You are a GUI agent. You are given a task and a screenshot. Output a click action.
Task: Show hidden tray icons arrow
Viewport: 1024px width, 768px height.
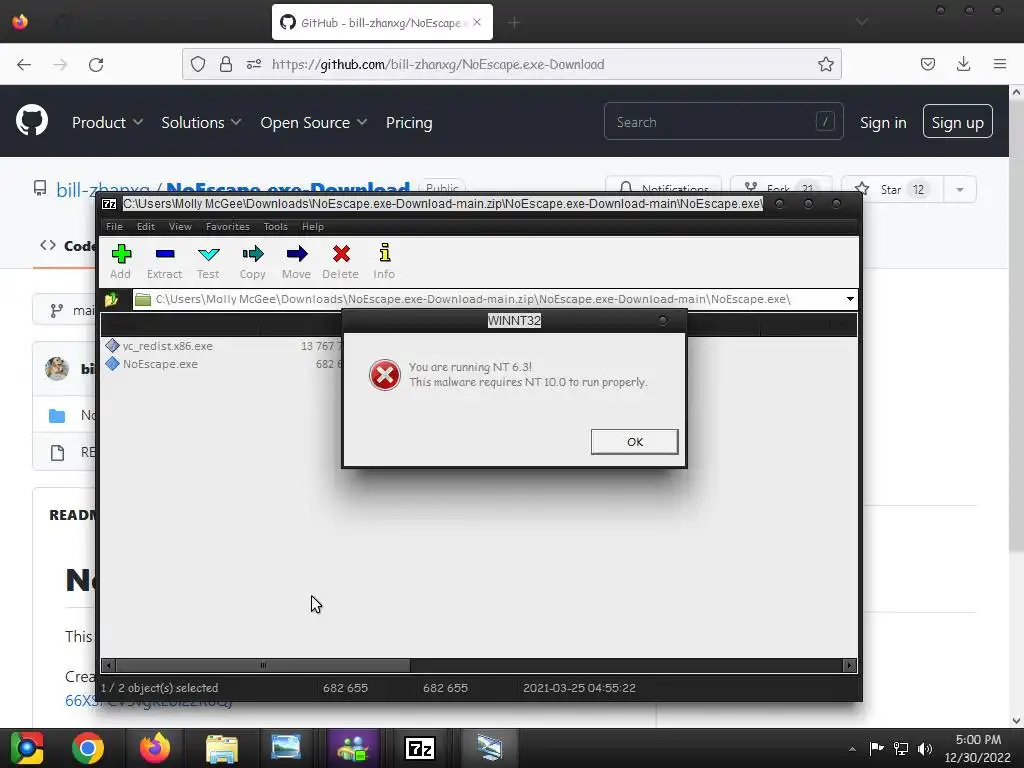852,748
